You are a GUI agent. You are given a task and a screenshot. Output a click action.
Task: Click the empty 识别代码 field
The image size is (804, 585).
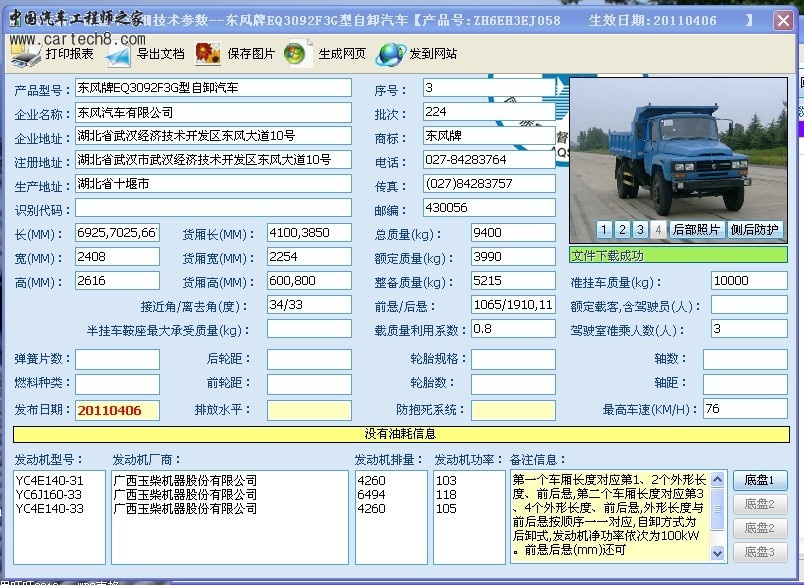(x=213, y=208)
